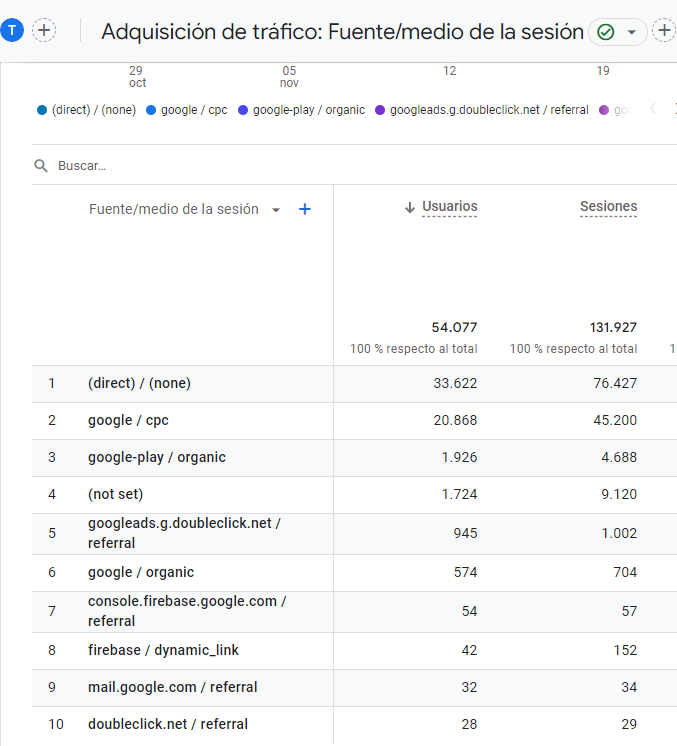The width and height of the screenshot is (677, 746).
Task: Add a comparison with the plus icon beside the T badge
Action: click(44, 30)
